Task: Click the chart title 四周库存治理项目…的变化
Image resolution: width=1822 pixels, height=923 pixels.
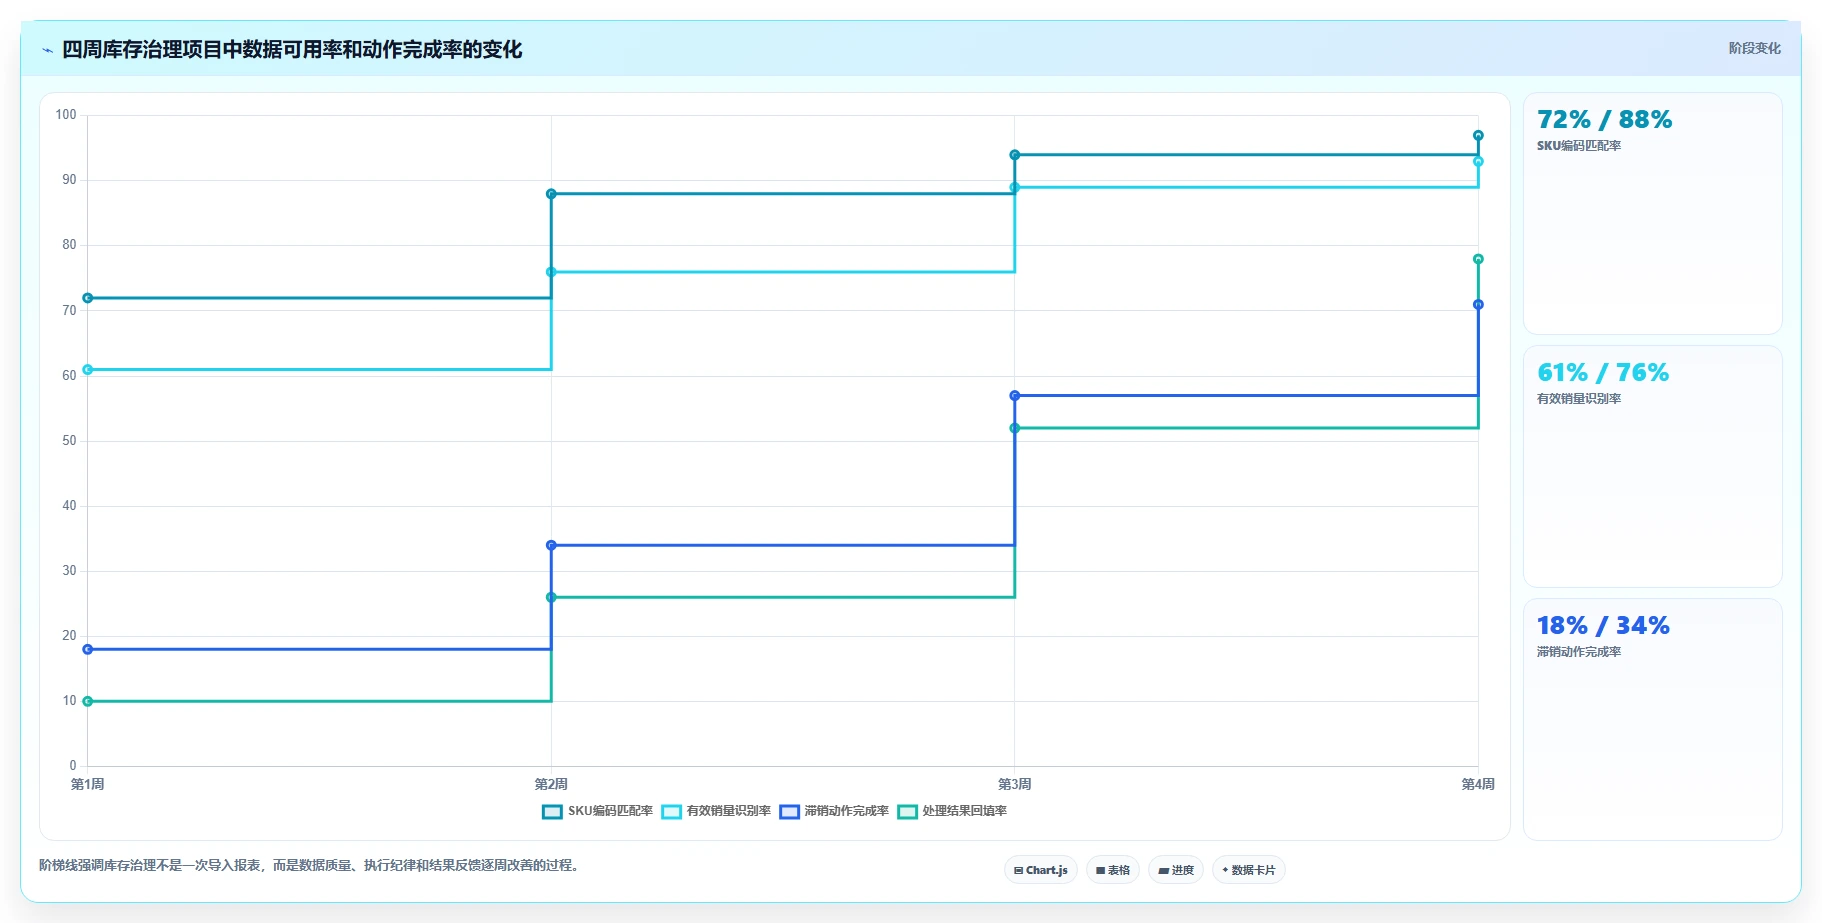Action: coord(292,49)
